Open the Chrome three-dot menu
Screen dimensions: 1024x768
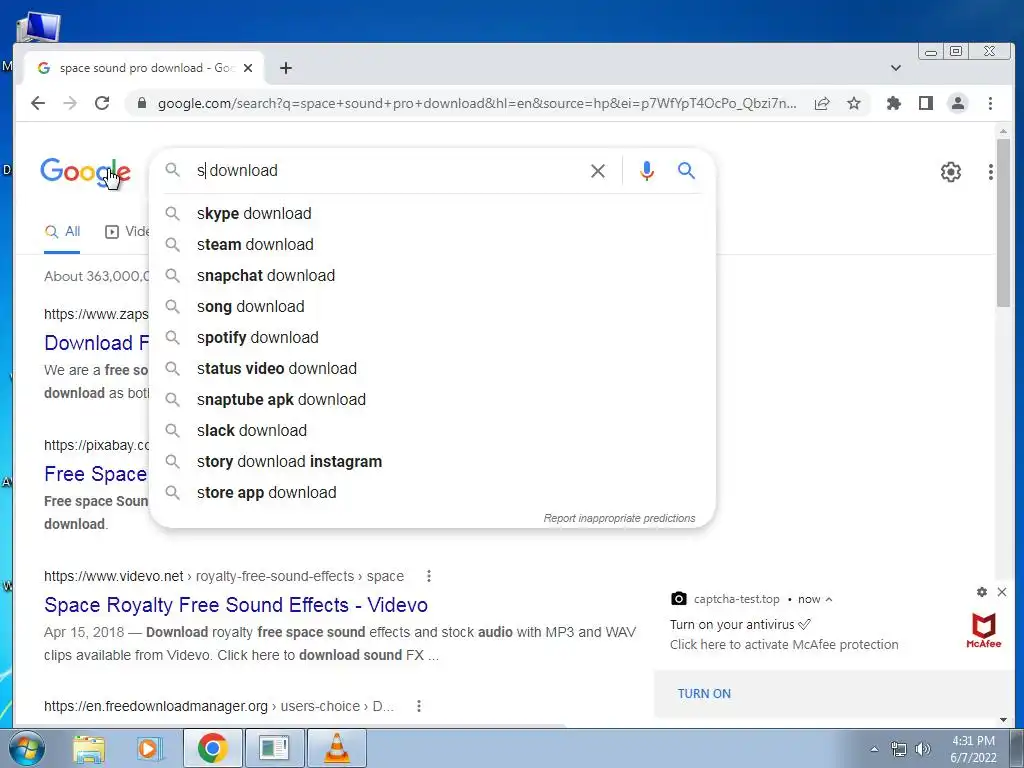pos(990,103)
